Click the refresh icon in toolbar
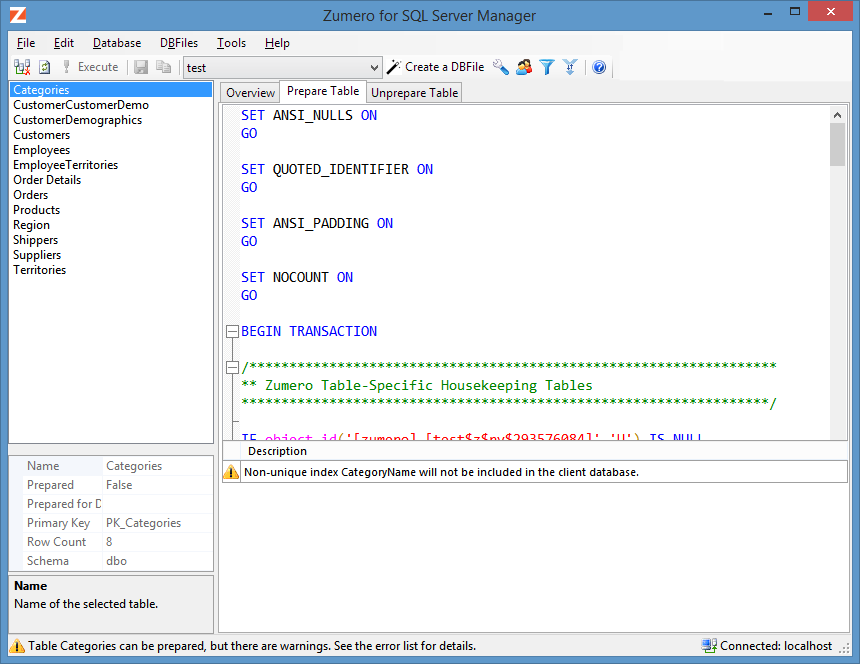 (44, 67)
